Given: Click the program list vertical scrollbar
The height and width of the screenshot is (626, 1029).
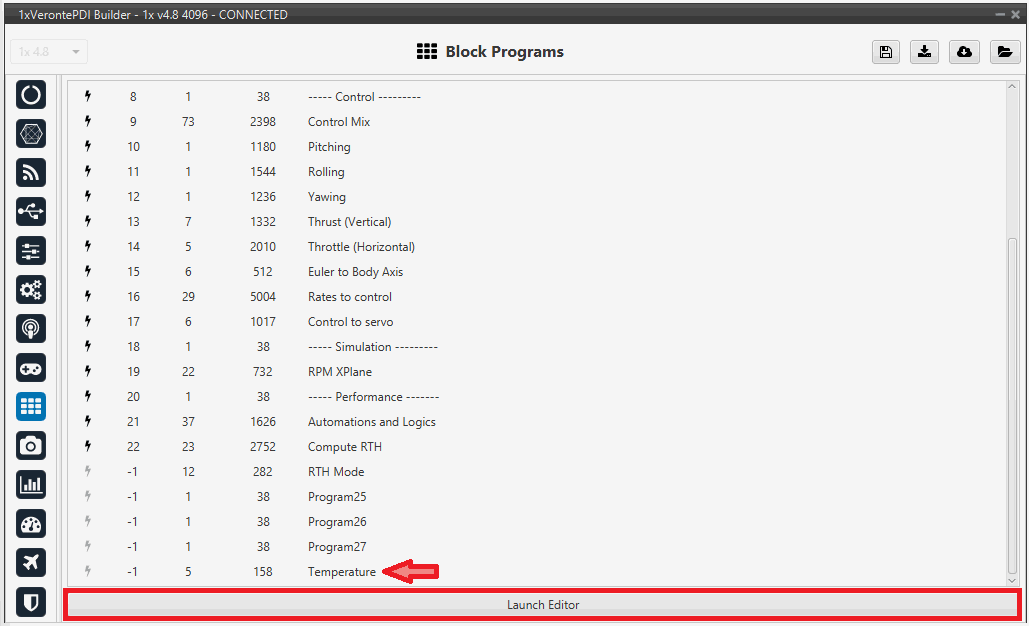Looking at the screenshot, I should click(1012, 400).
